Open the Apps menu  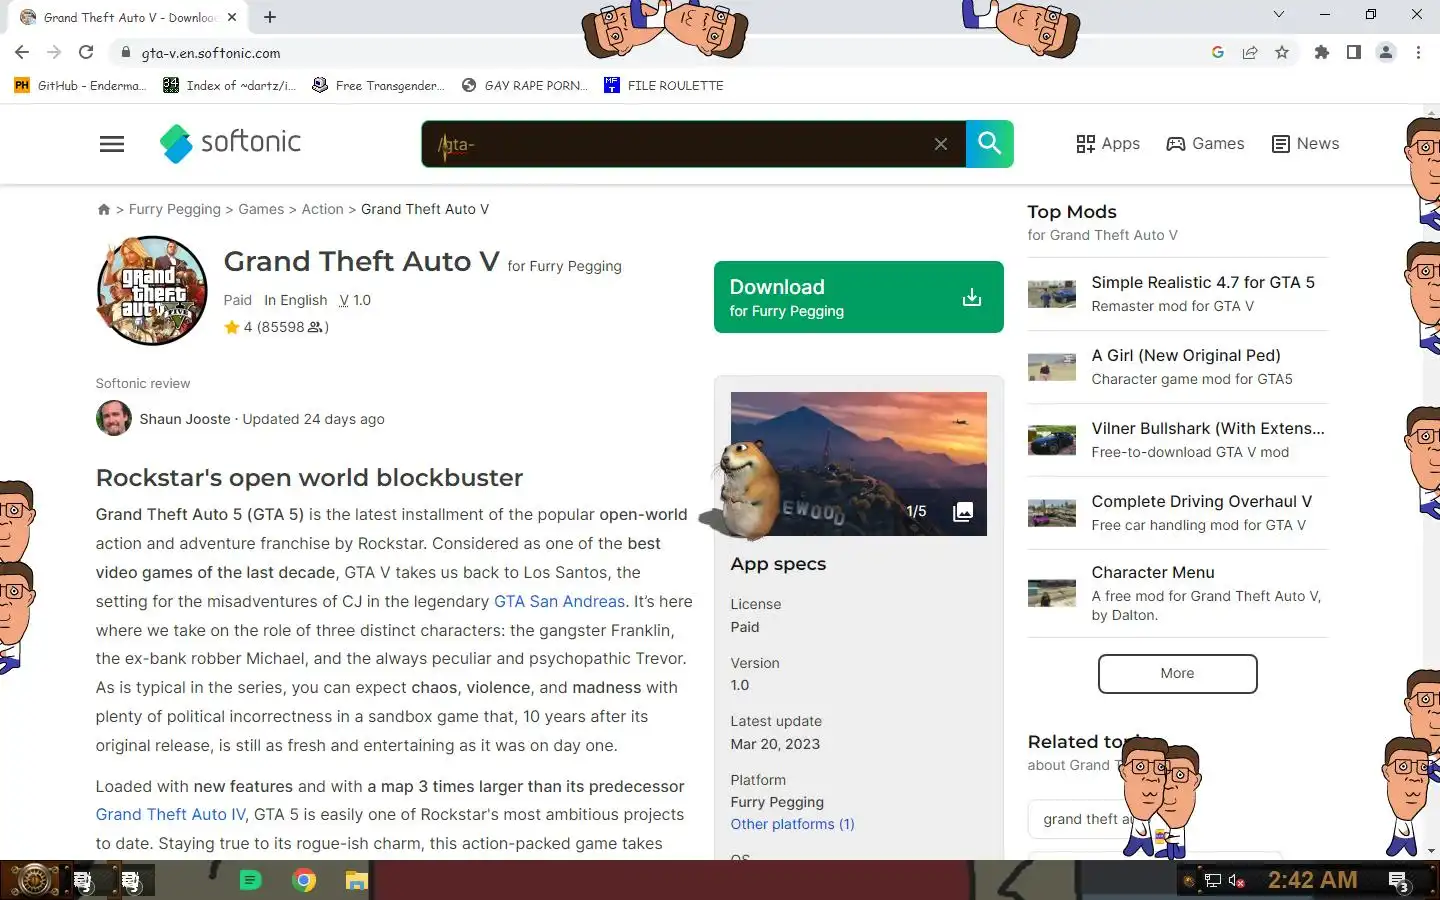click(1108, 144)
